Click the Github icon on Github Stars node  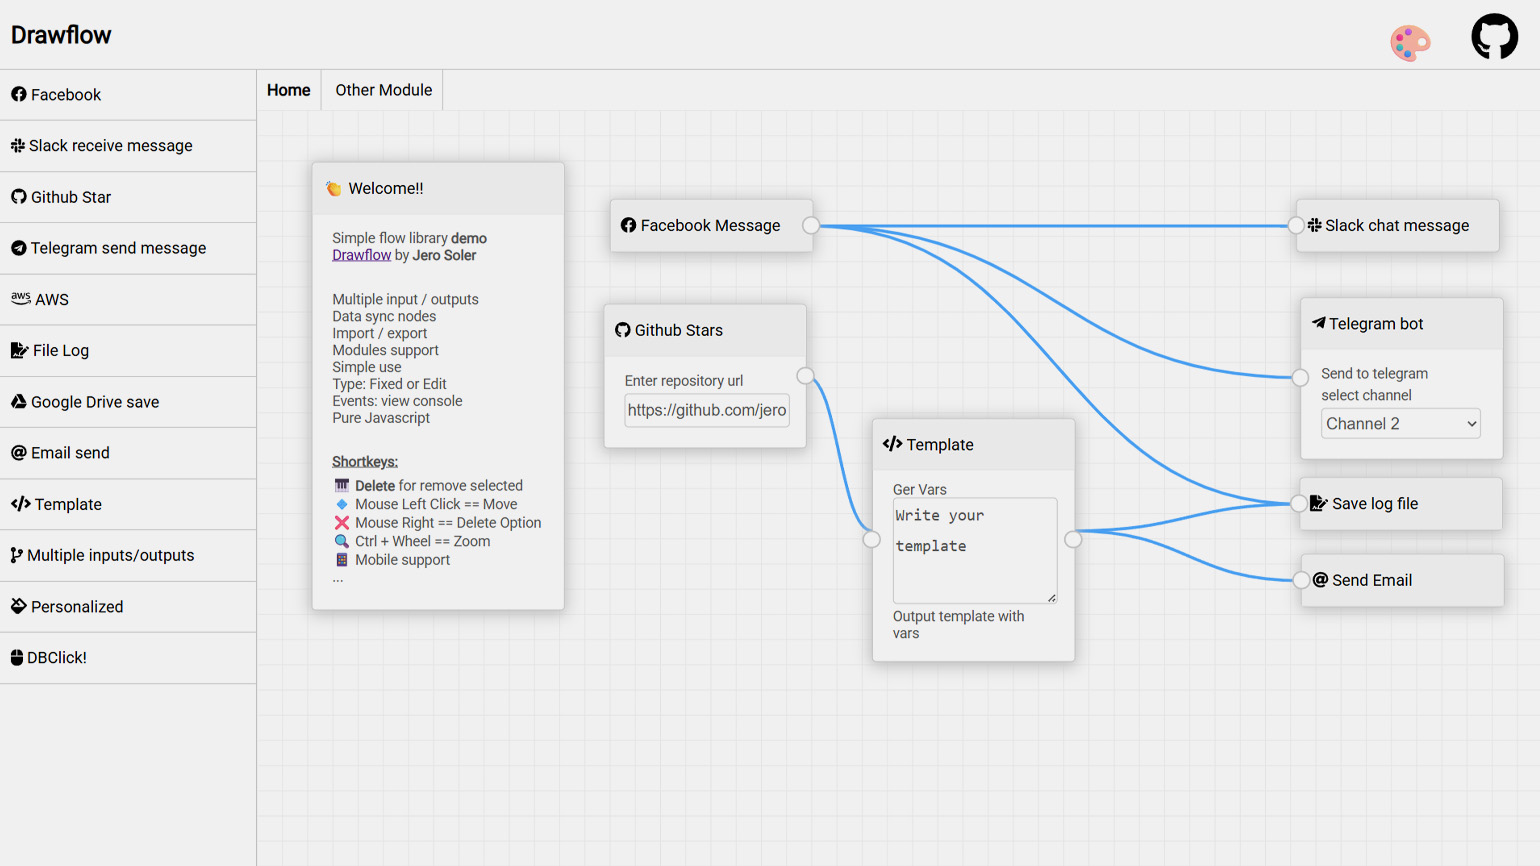623,330
